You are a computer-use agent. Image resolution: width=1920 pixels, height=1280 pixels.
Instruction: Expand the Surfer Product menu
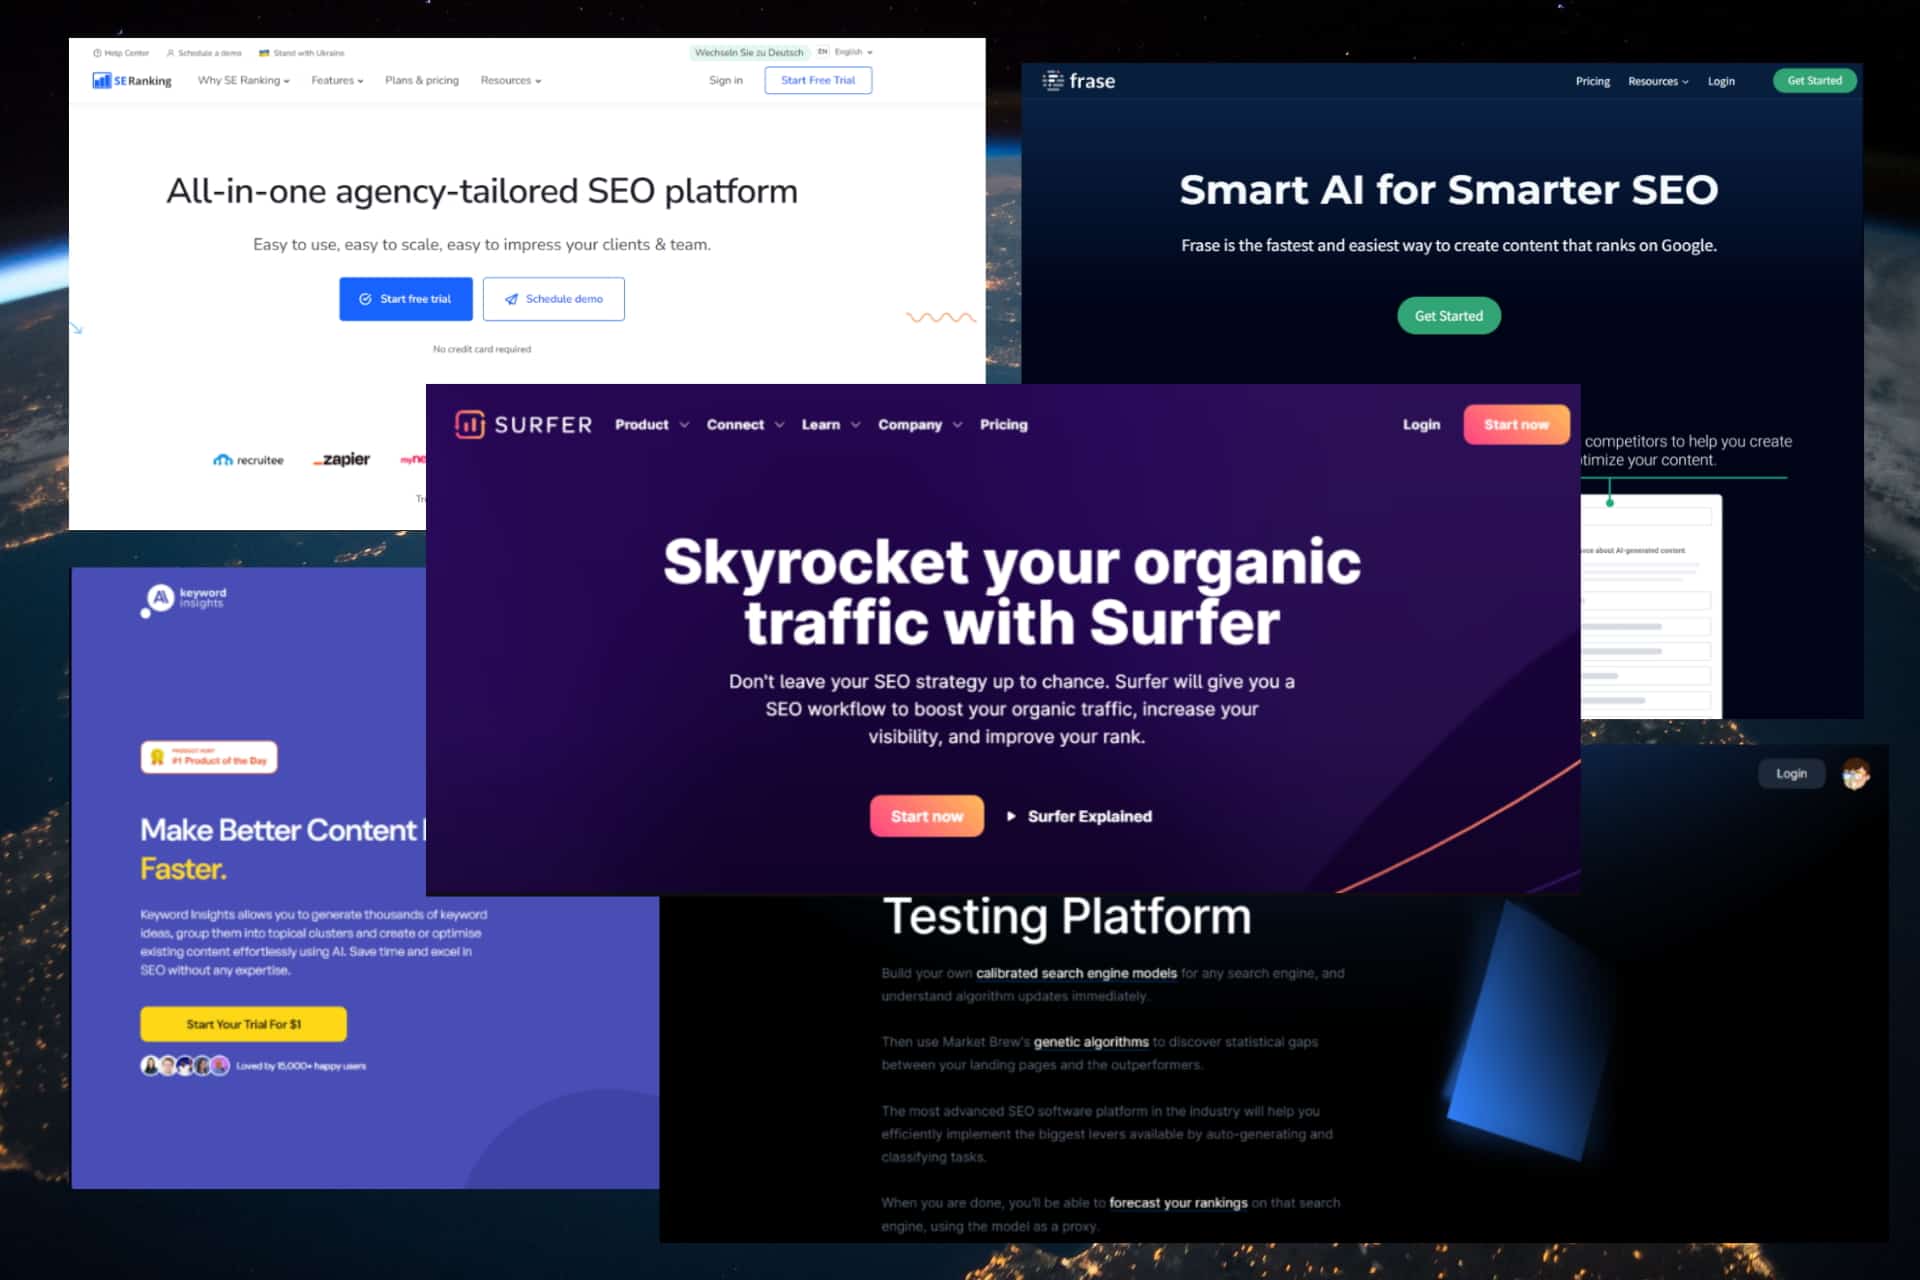[x=652, y=425]
